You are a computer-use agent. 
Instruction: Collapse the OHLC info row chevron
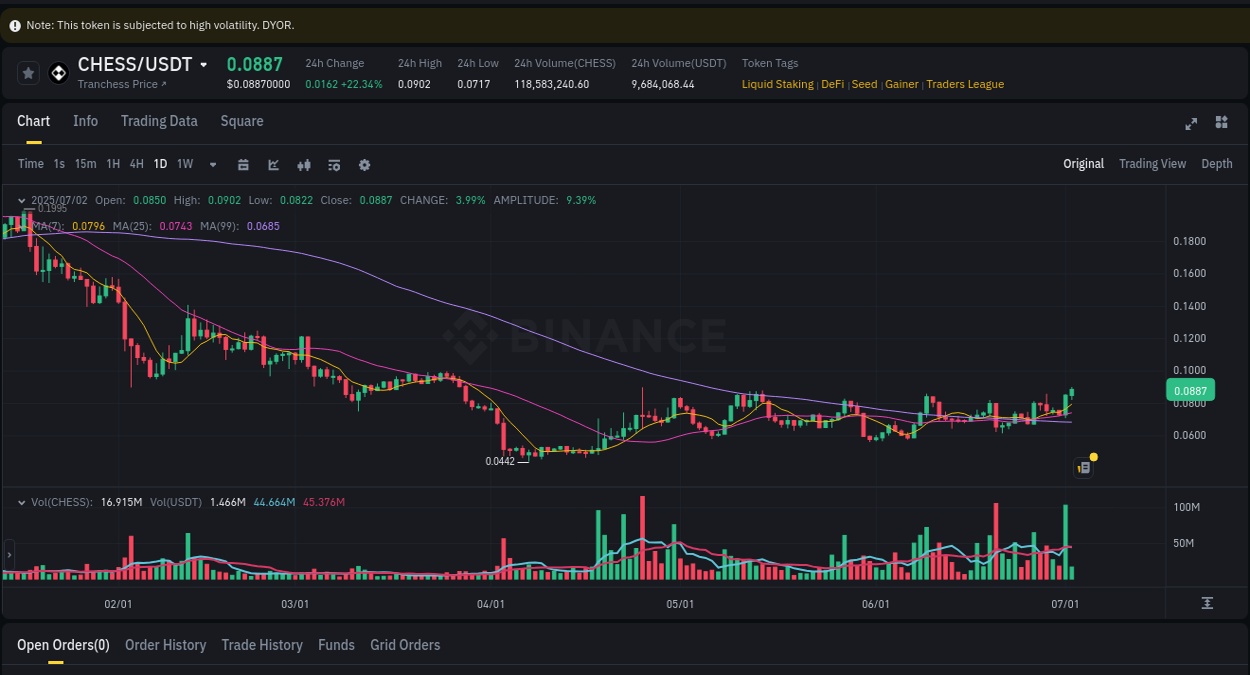(24, 200)
